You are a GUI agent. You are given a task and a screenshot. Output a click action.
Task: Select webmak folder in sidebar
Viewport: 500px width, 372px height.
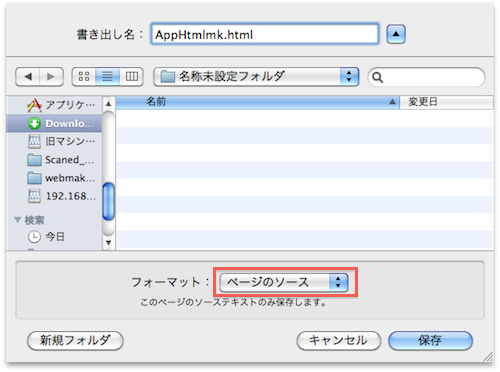pos(54,178)
